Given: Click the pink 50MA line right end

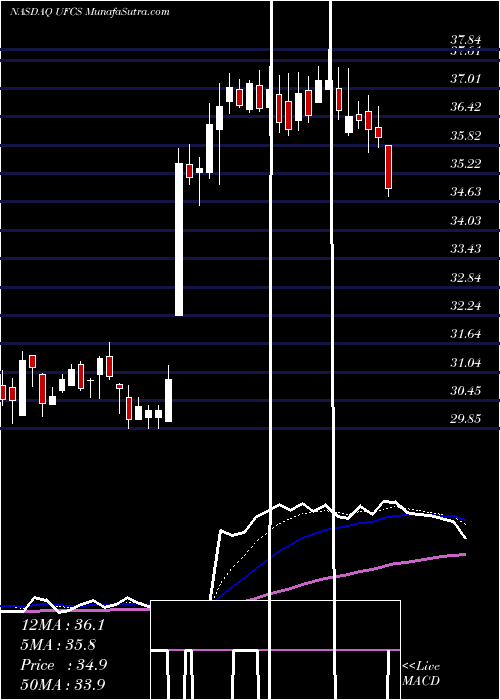Looking at the screenshot, I should click(x=463, y=554).
